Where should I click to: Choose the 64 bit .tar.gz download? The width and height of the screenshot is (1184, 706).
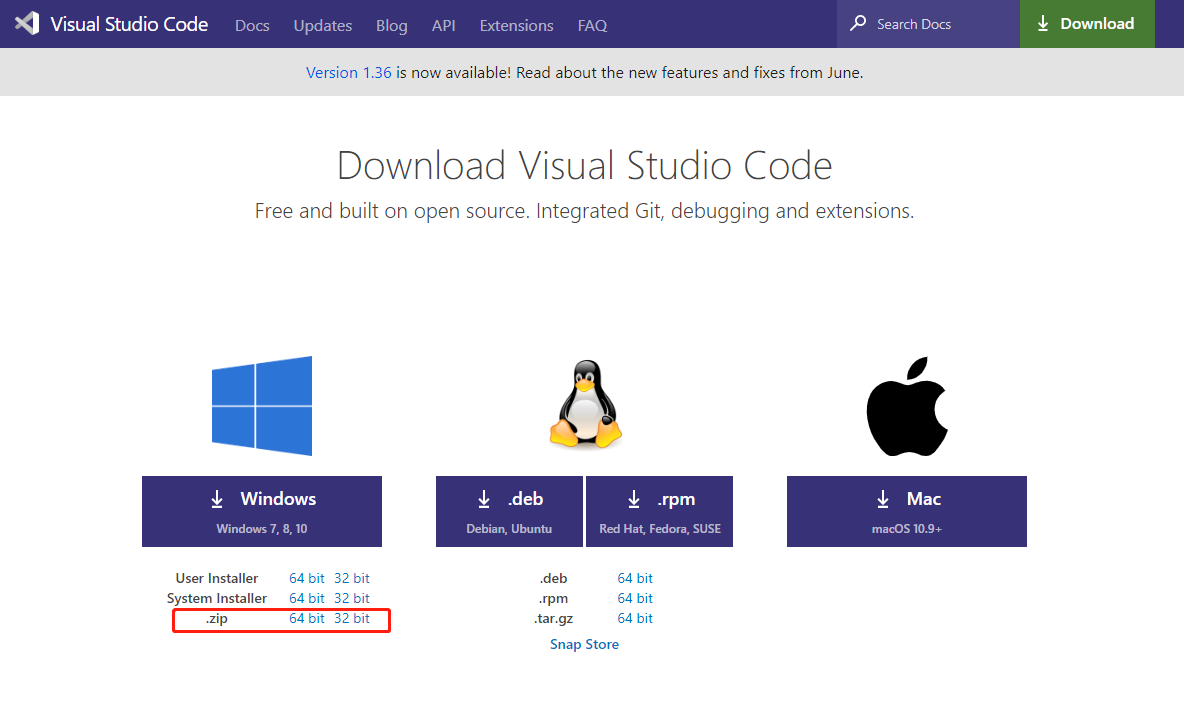(x=635, y=619)
